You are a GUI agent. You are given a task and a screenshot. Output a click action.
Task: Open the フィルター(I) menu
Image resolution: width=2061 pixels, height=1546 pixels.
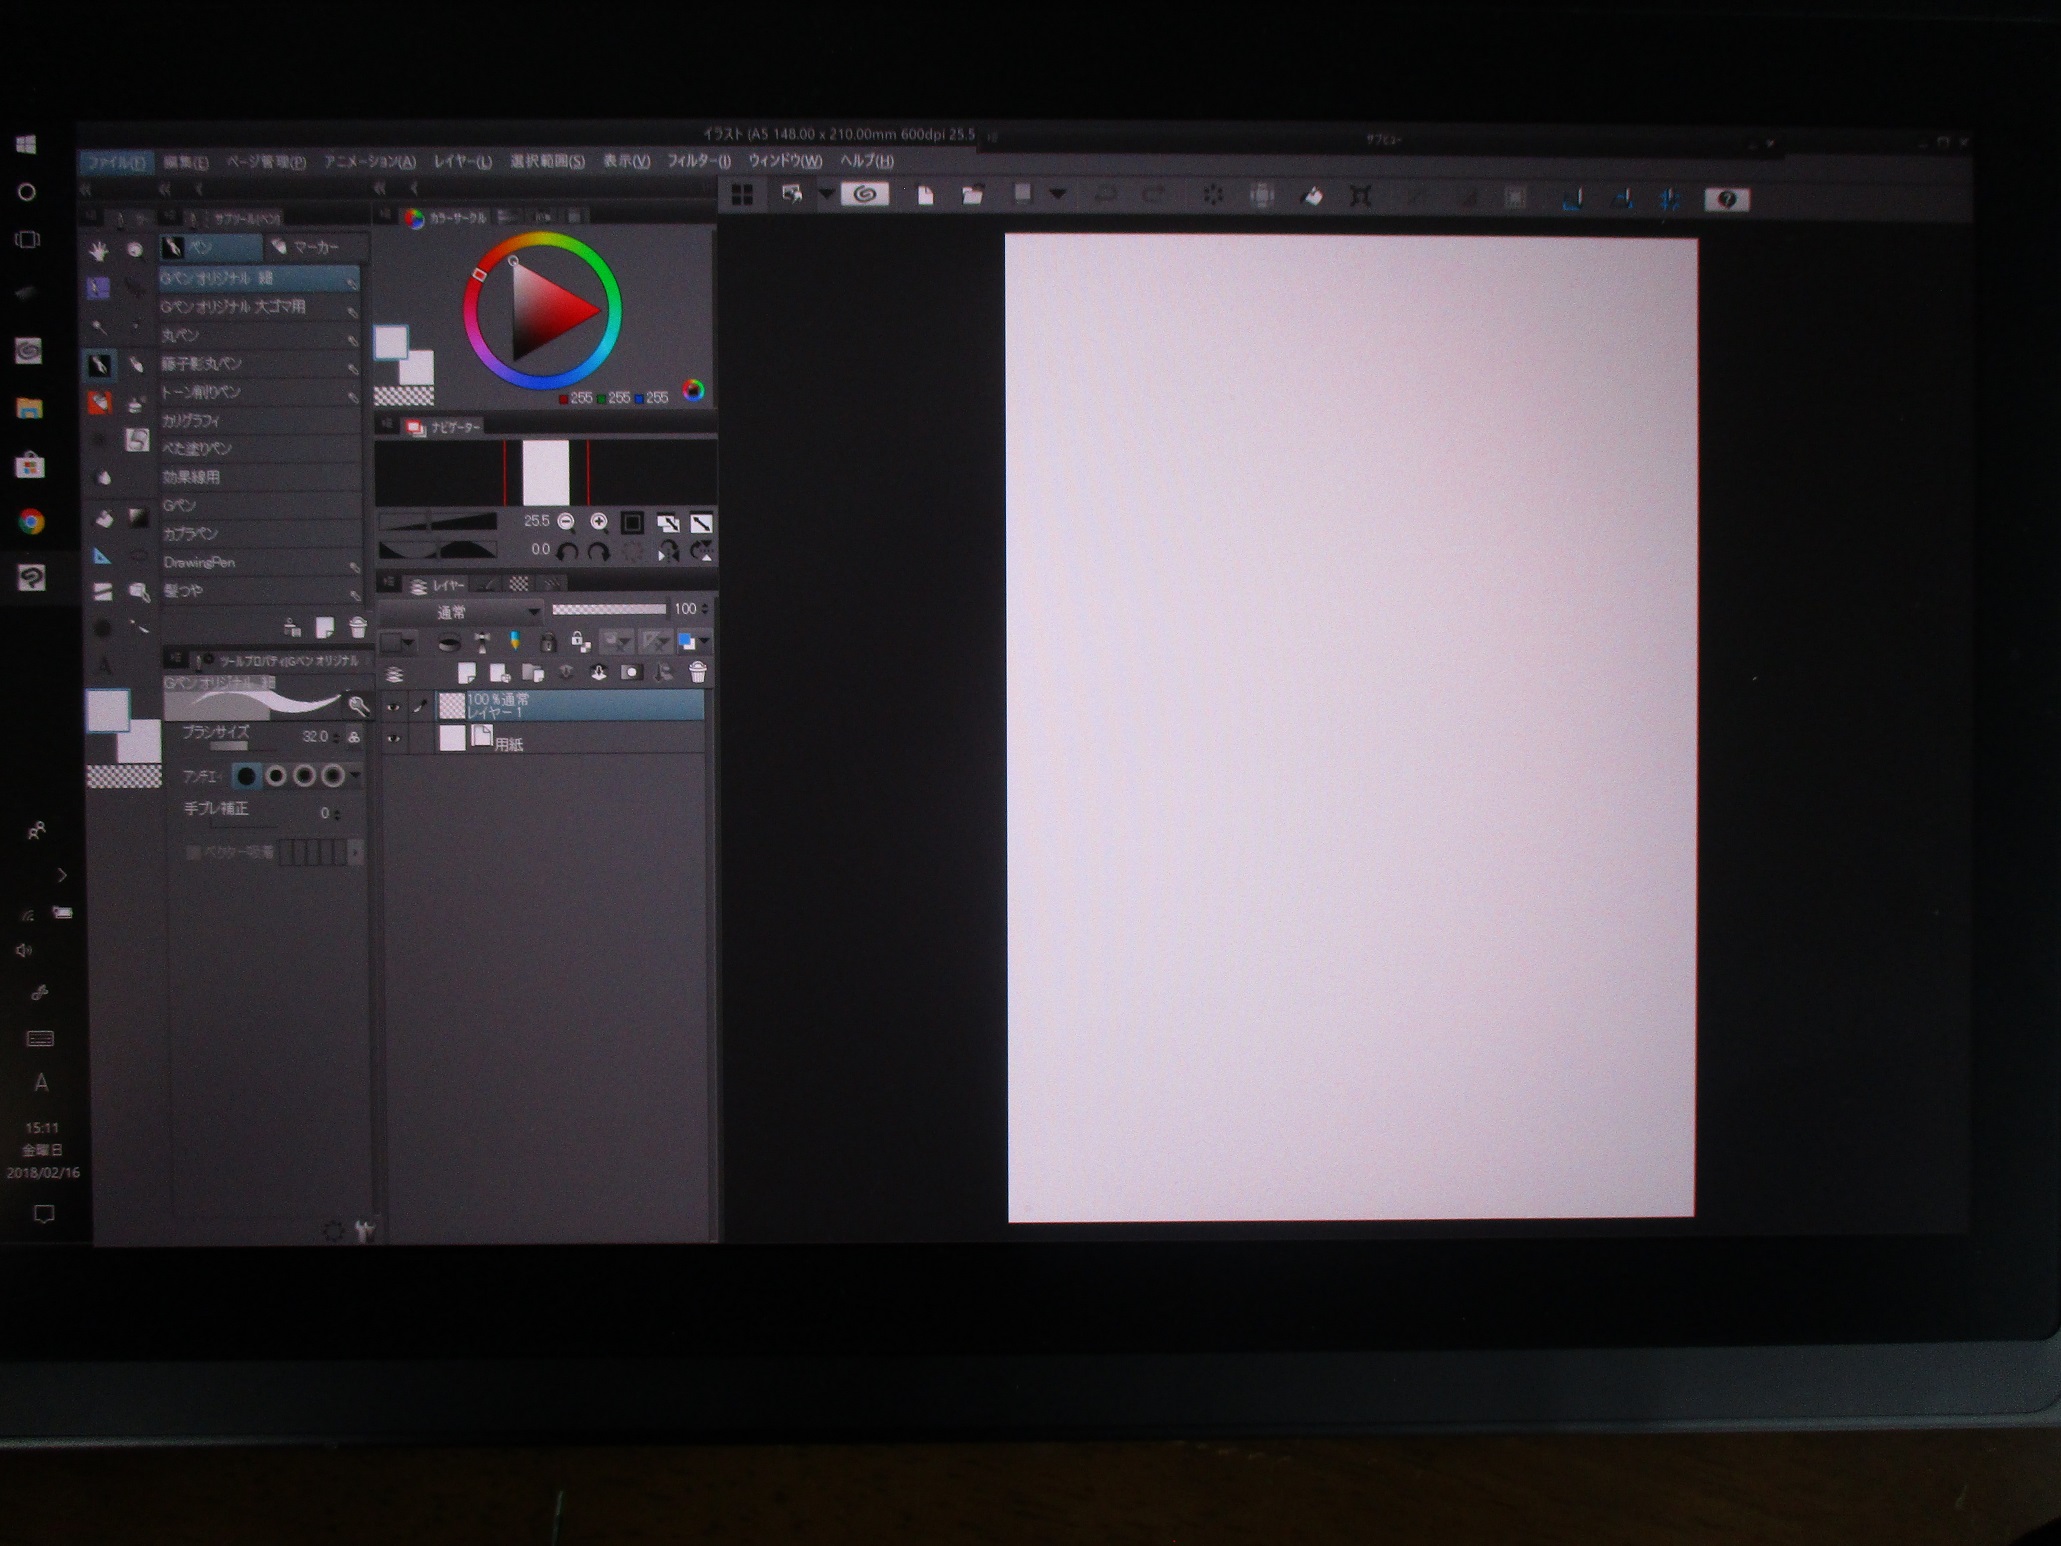[698, 161]
